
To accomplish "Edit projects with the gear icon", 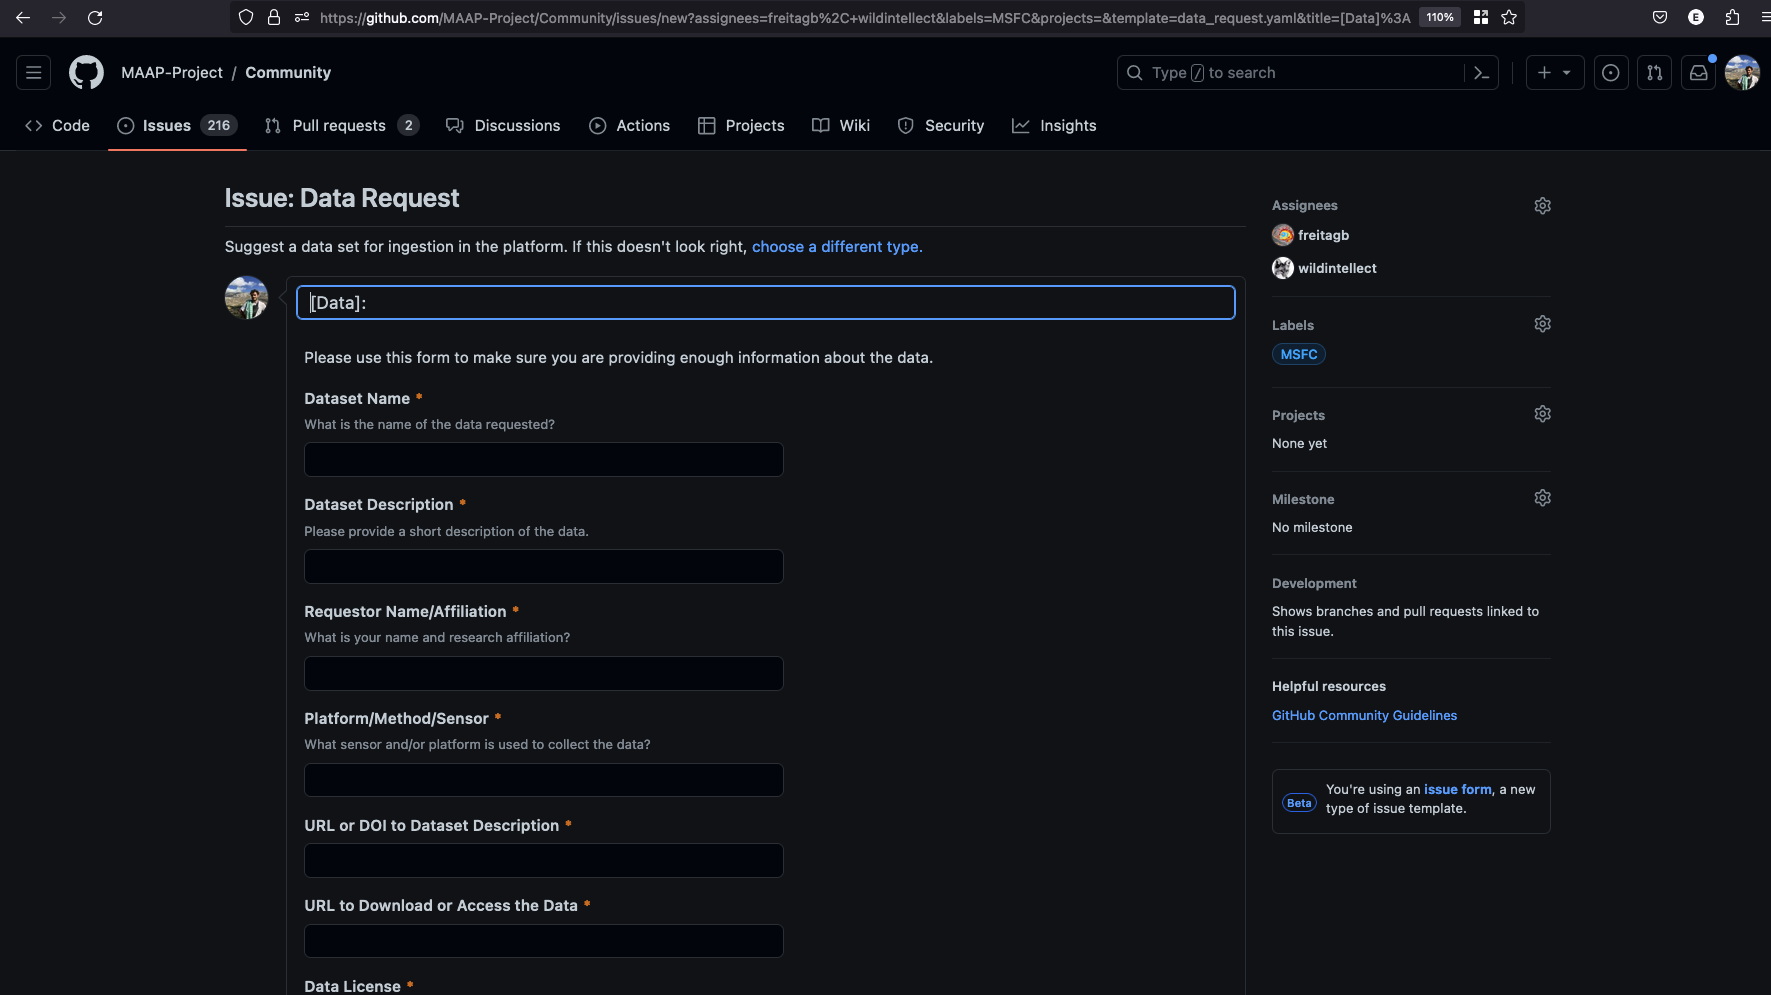I will [1543, 414].
